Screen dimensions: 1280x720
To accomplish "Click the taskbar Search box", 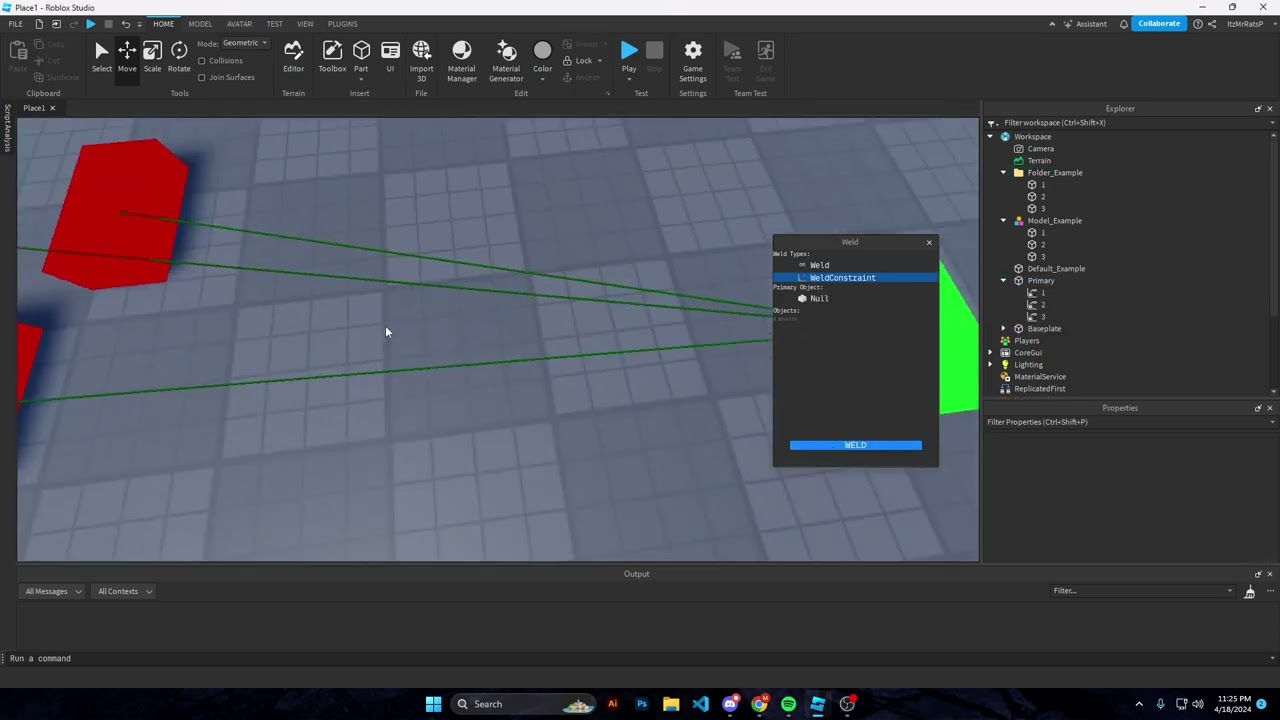I will [522, 704].
